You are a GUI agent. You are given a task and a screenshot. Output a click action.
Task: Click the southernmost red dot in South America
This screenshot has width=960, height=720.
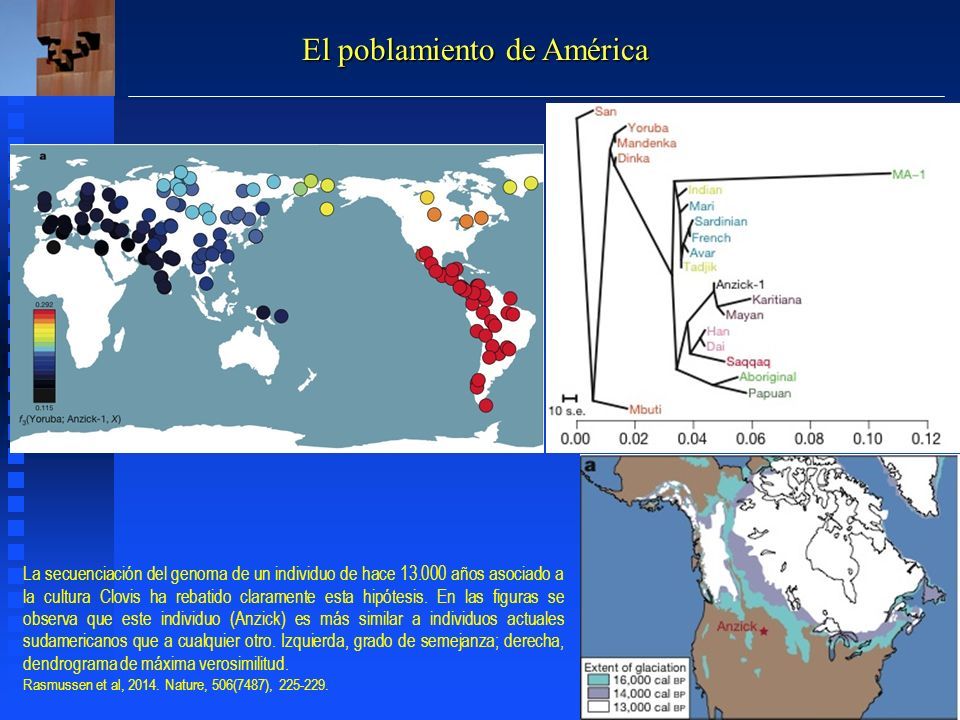click(x=486, y=405)
